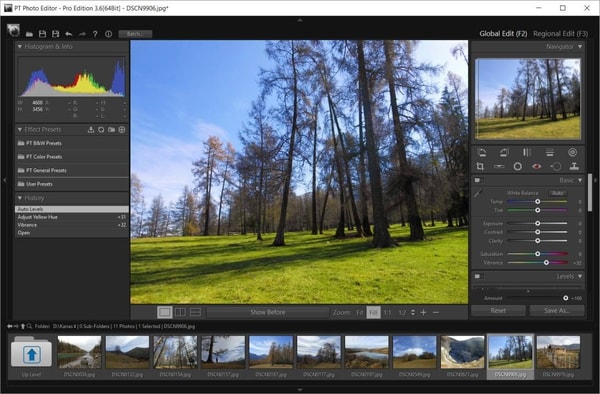Click the first Save disk icon

pos(42,34)
